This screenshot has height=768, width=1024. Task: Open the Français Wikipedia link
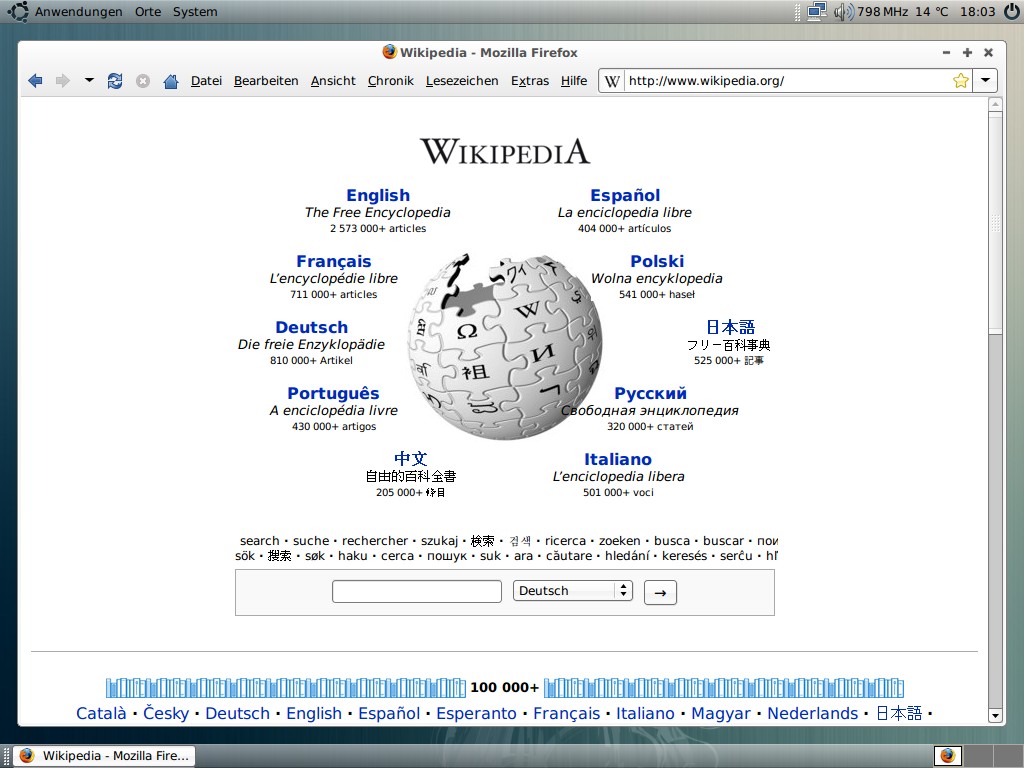tap(334, 261)
